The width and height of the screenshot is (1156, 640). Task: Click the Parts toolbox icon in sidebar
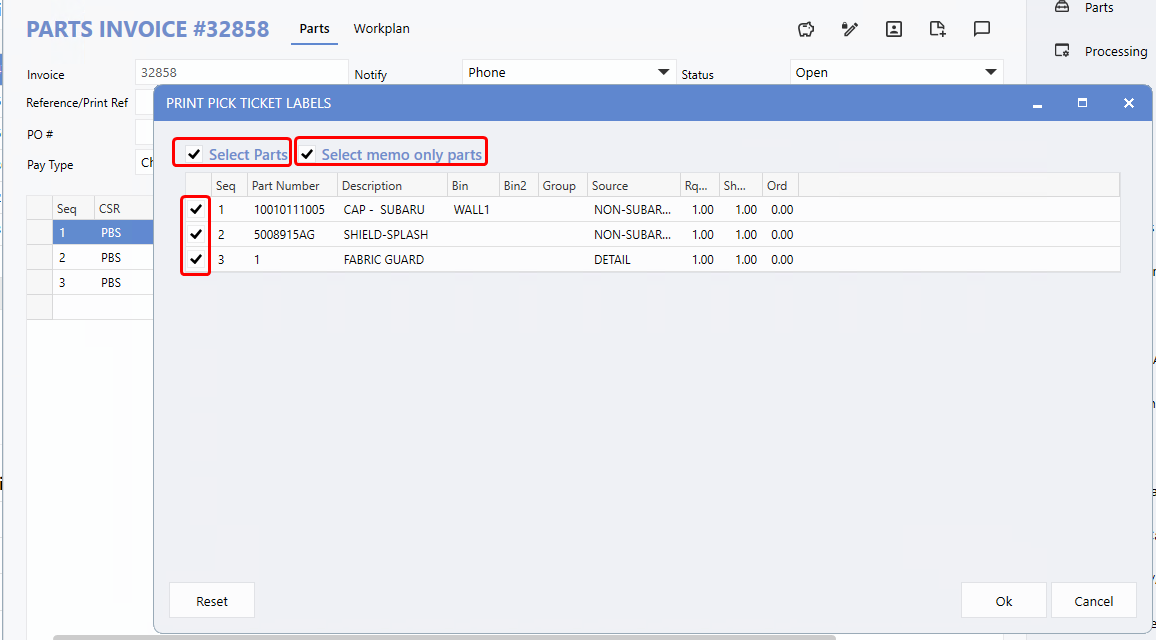(x=1062, y=8)
